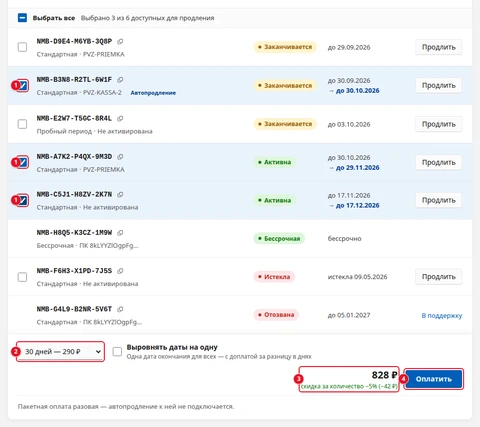Check the expired NMB-F6H3-X1PD-7J5S row
The width and height of the screenshot is (480, 427).
[x=22, y=277]
